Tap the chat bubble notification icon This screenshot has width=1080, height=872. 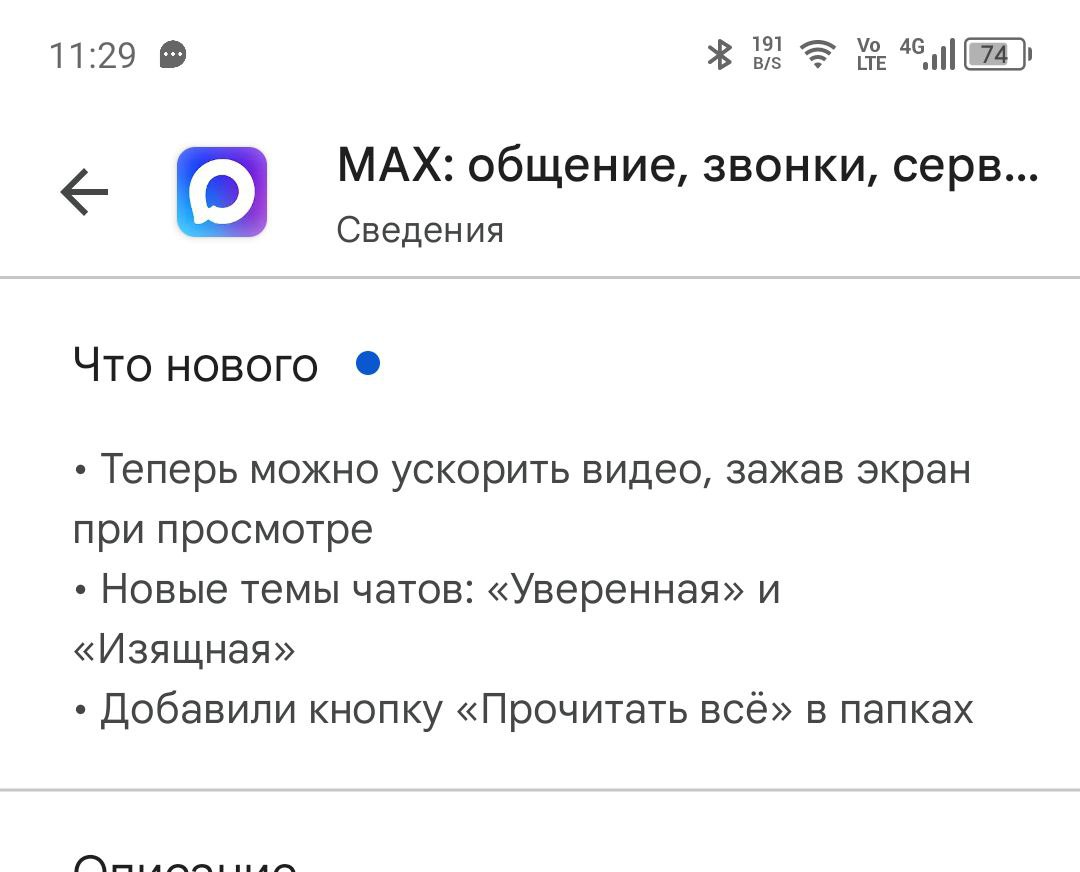(x=173, y=54)
